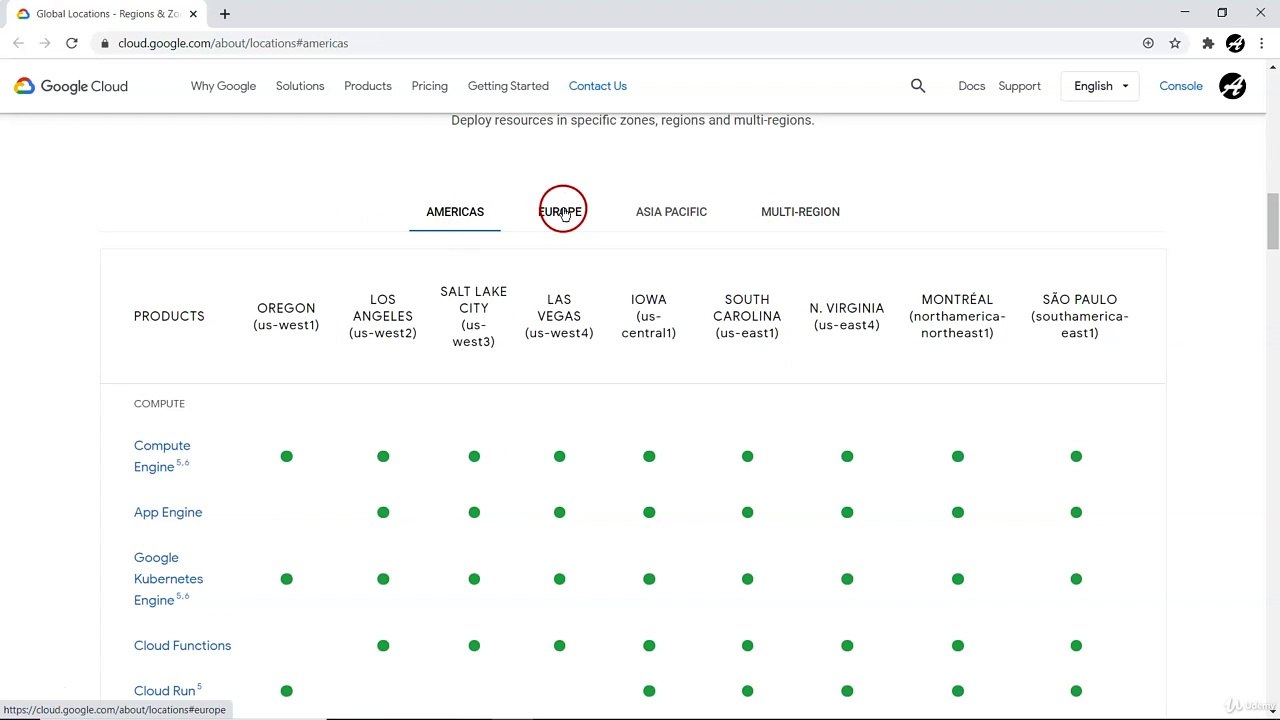Viewport: 1280px width, 720px height.
Task: Bookmark this page with the star icon
Action: point(1175,43)
